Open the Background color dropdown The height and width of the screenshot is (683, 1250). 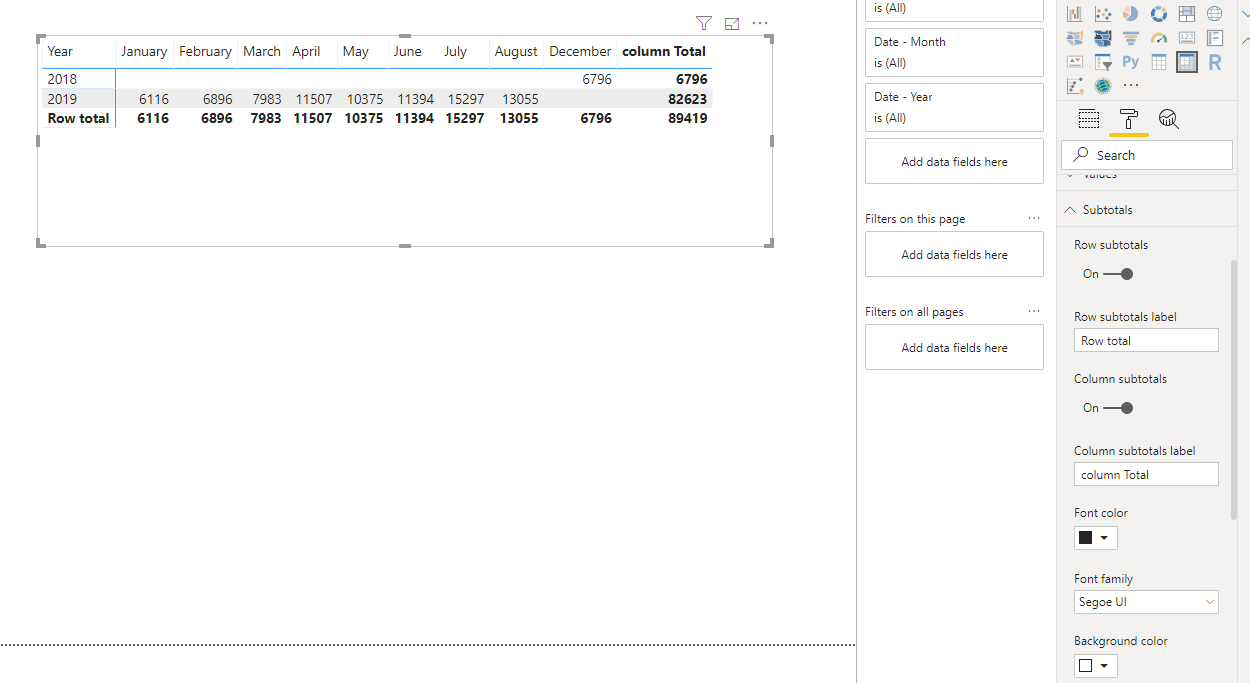(x=1096, y=666)
